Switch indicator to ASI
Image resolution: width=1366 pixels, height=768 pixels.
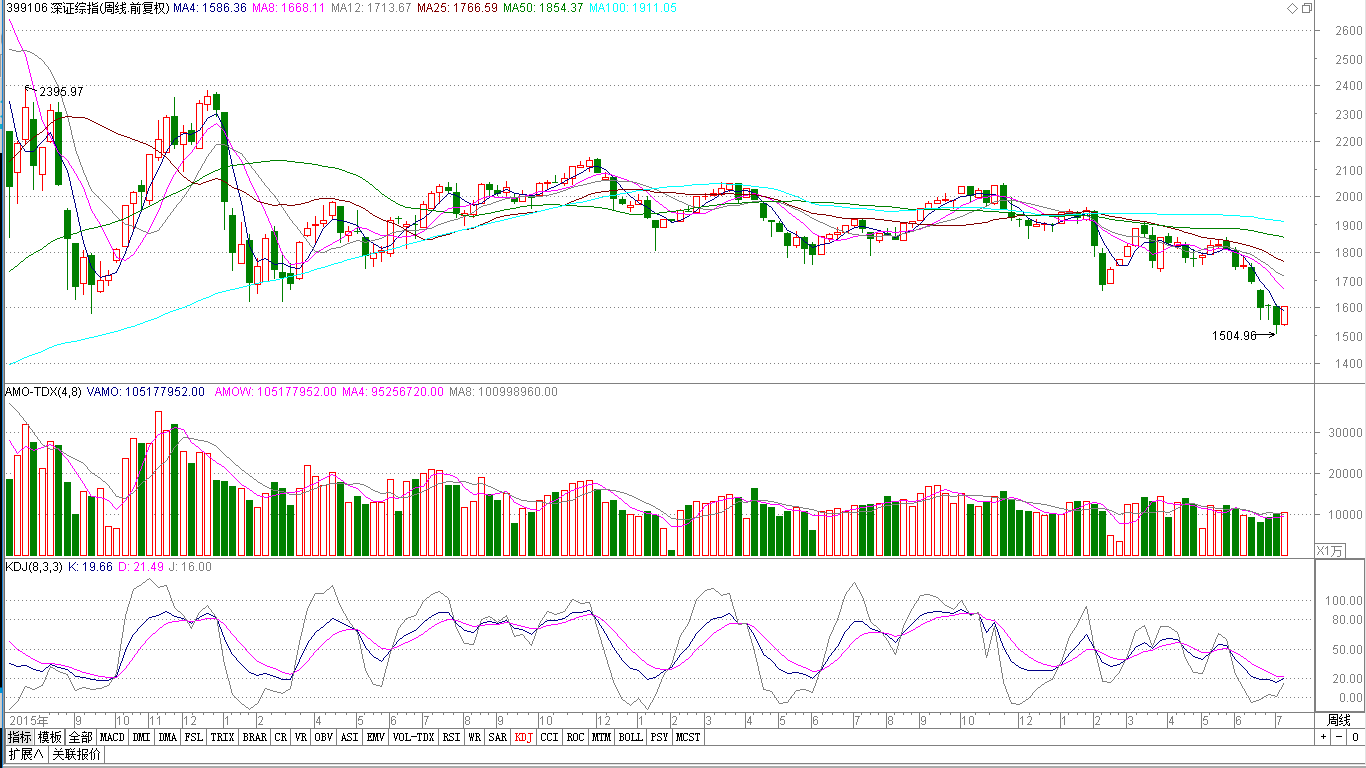pyautogui.click(x=349, y=737)
